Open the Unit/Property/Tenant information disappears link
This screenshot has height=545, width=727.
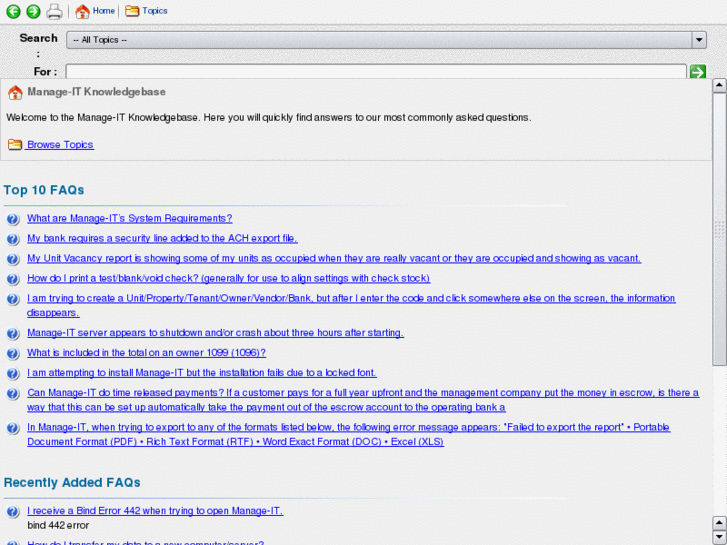tap(351, 305)
